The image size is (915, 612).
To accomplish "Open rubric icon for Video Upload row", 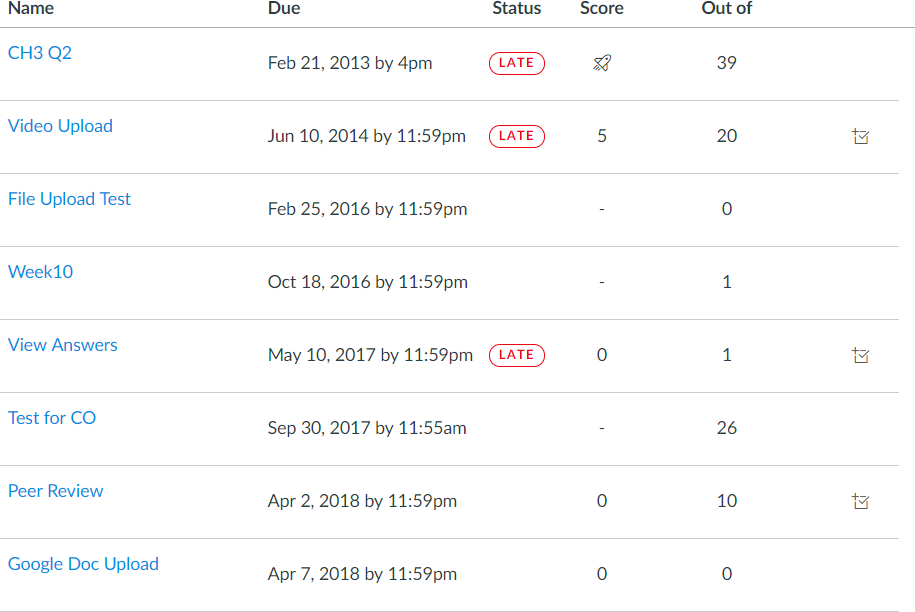I will (860, 136).
